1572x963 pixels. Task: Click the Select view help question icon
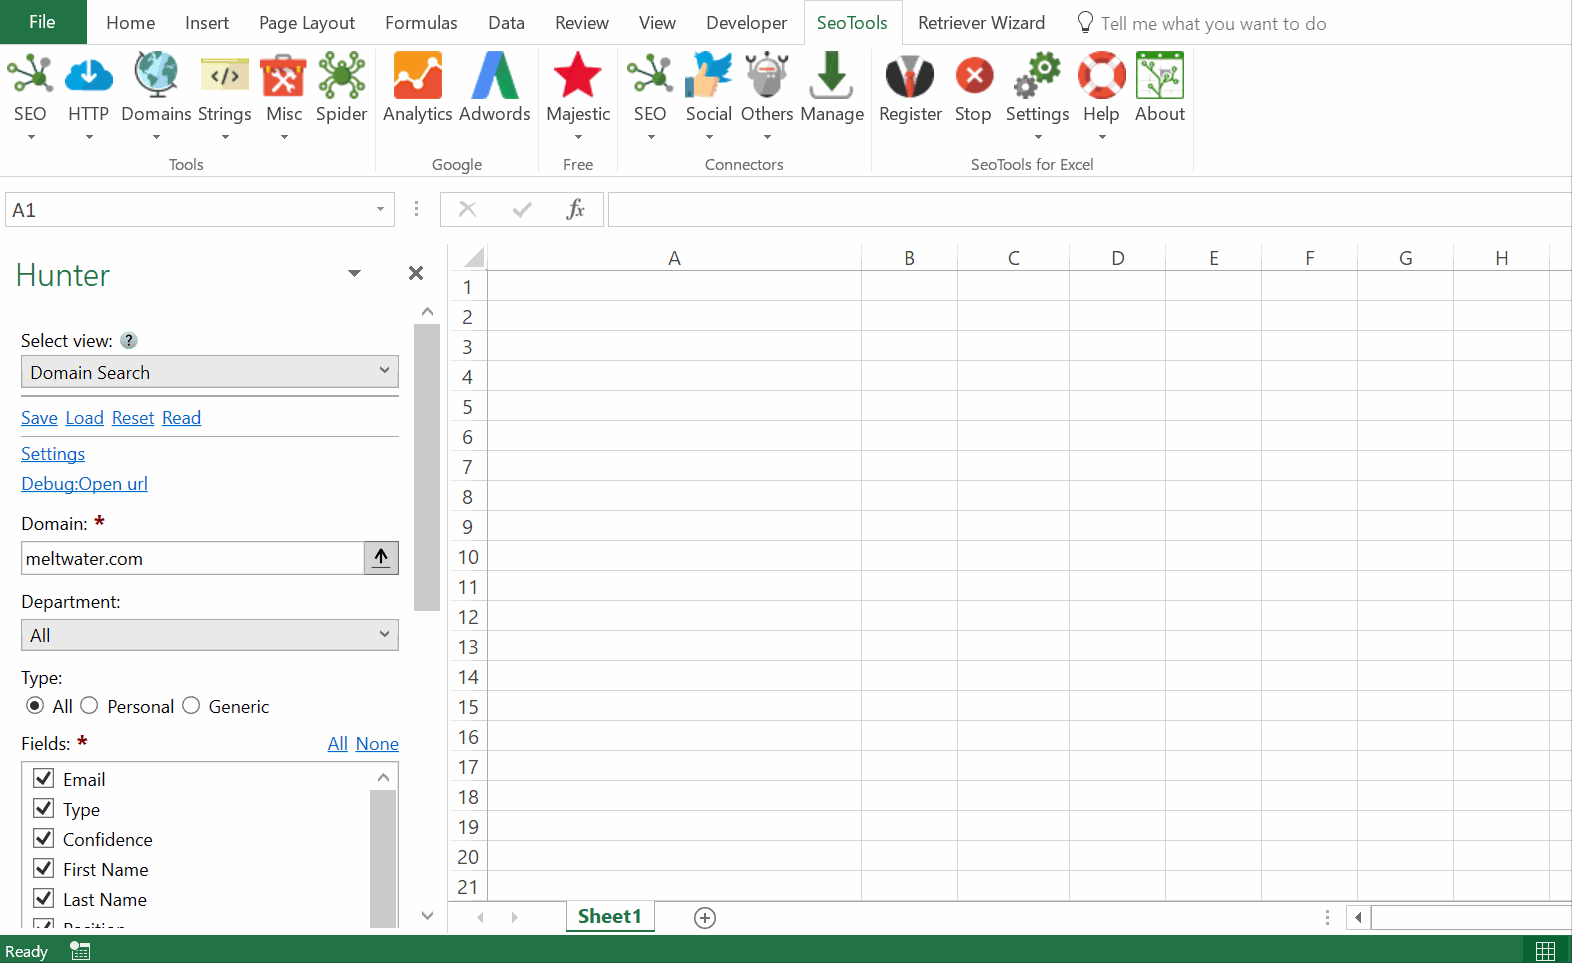coord(128,341)
